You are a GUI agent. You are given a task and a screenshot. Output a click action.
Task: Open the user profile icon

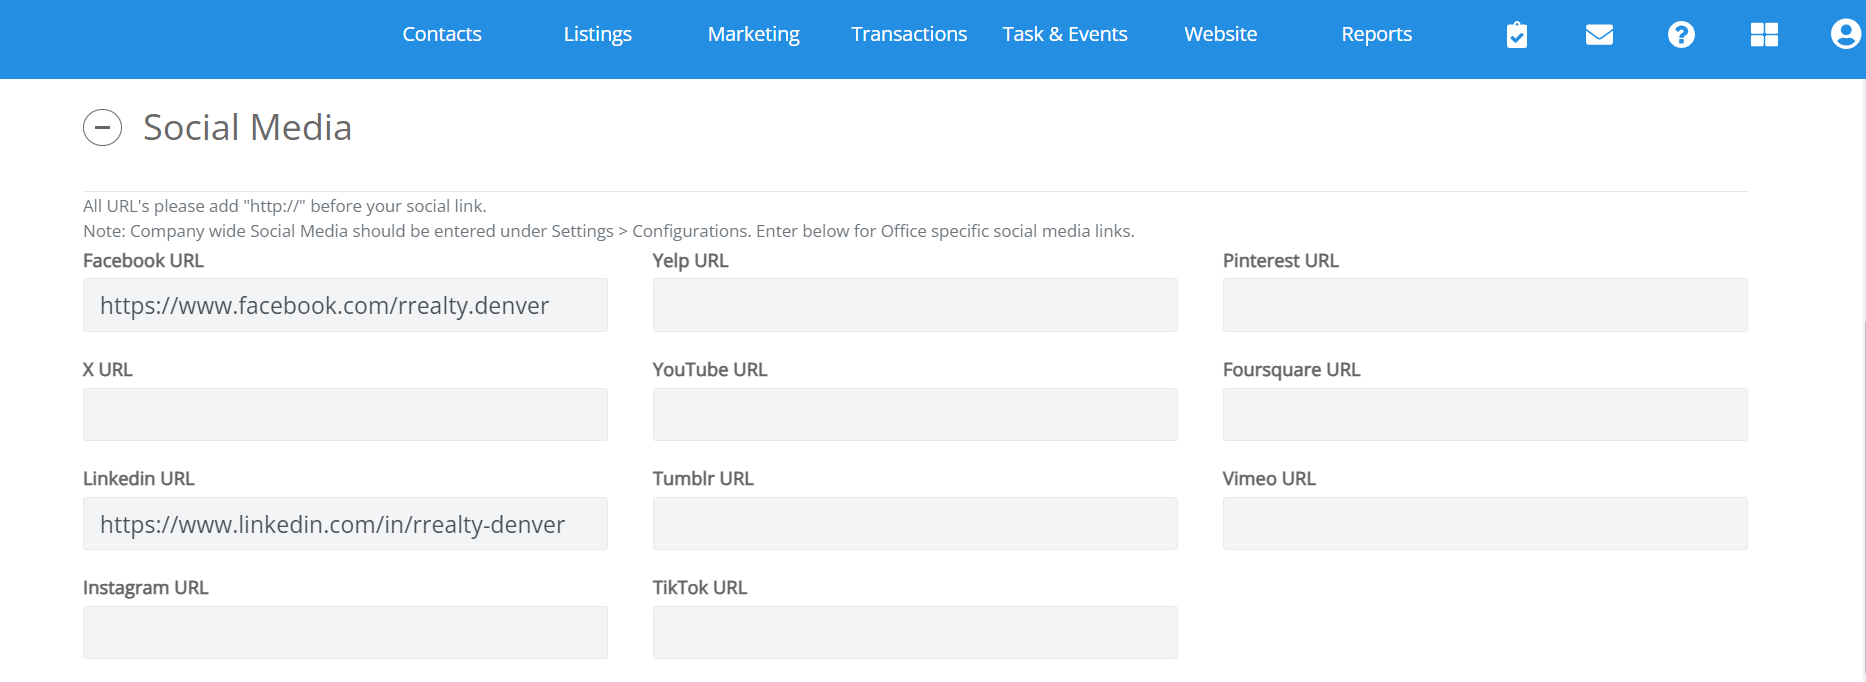[x=1844, y=35]
